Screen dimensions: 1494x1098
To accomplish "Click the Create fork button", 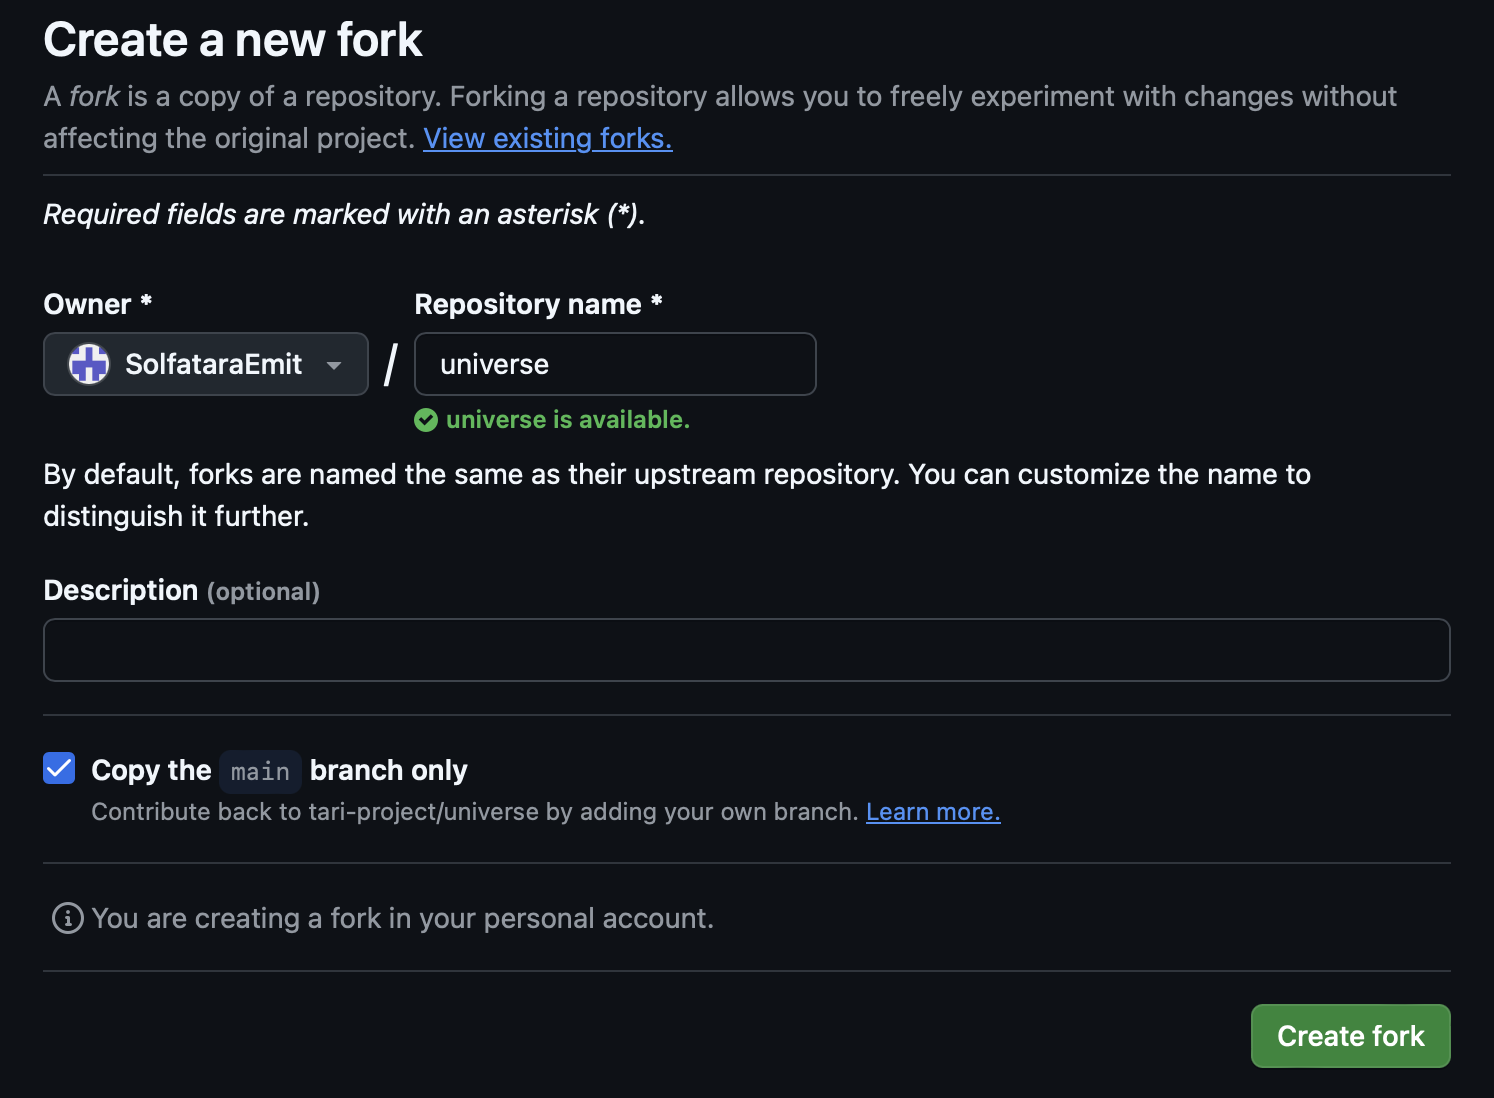I will [x=1350, y=1036].
